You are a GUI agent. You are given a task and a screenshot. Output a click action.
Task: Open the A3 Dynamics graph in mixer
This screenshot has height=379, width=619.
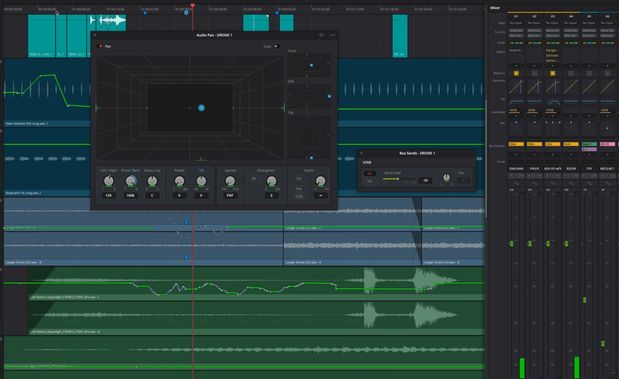553,87
